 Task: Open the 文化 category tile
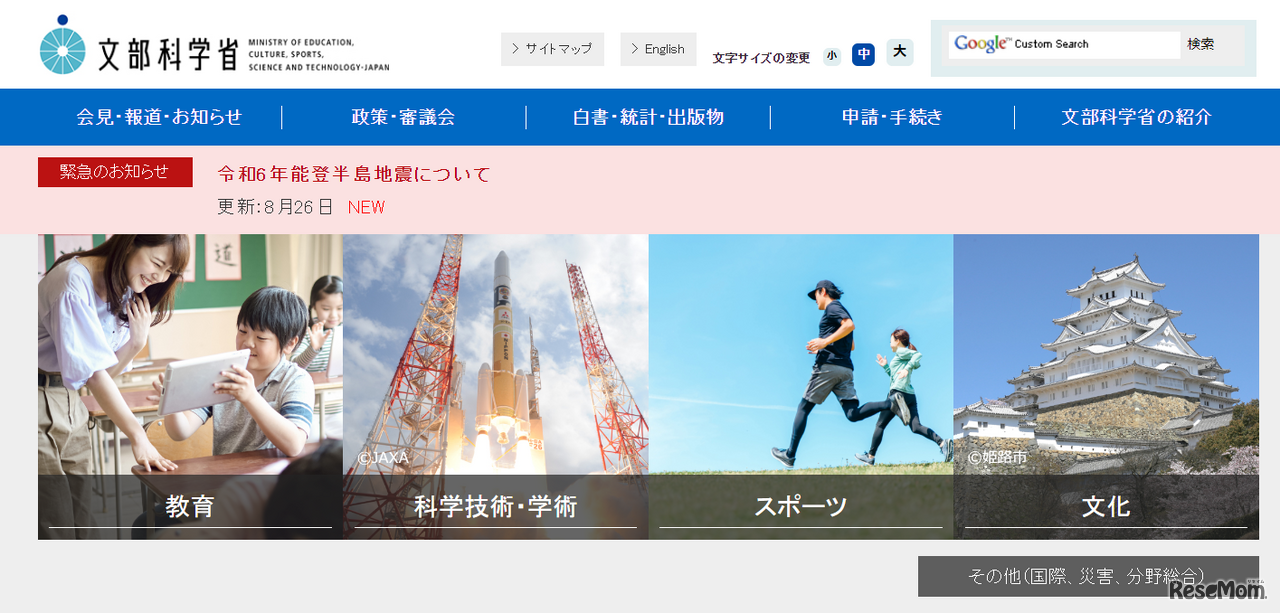[1106, 387]
